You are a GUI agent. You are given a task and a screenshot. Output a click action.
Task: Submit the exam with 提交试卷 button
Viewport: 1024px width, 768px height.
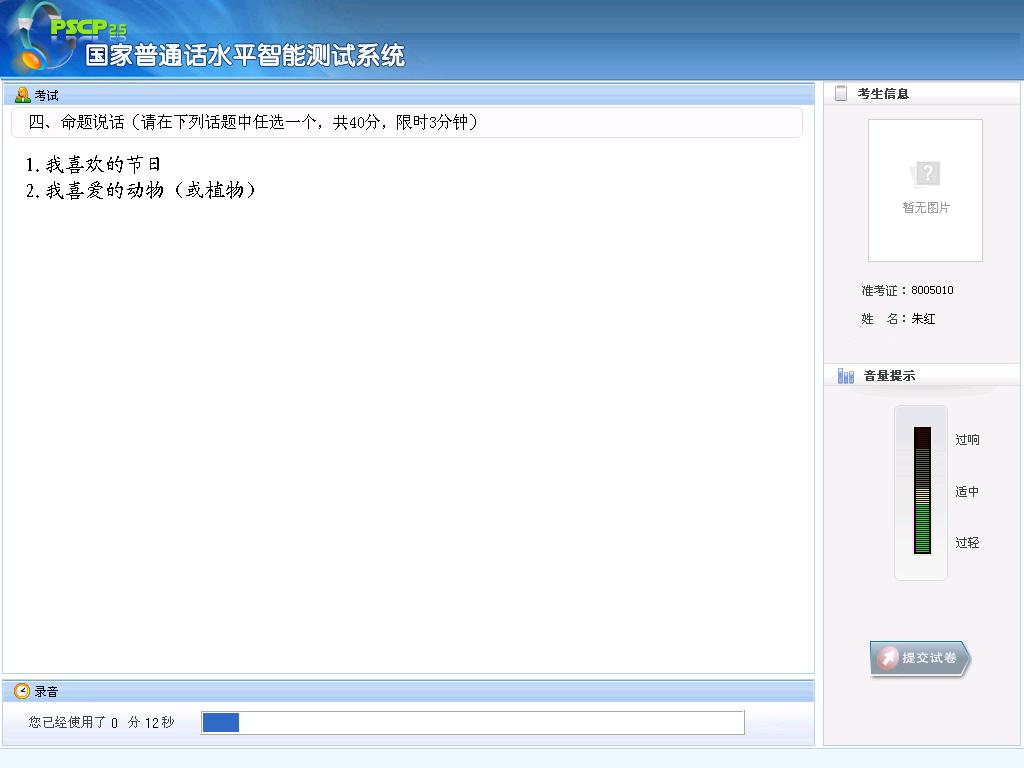920,658
